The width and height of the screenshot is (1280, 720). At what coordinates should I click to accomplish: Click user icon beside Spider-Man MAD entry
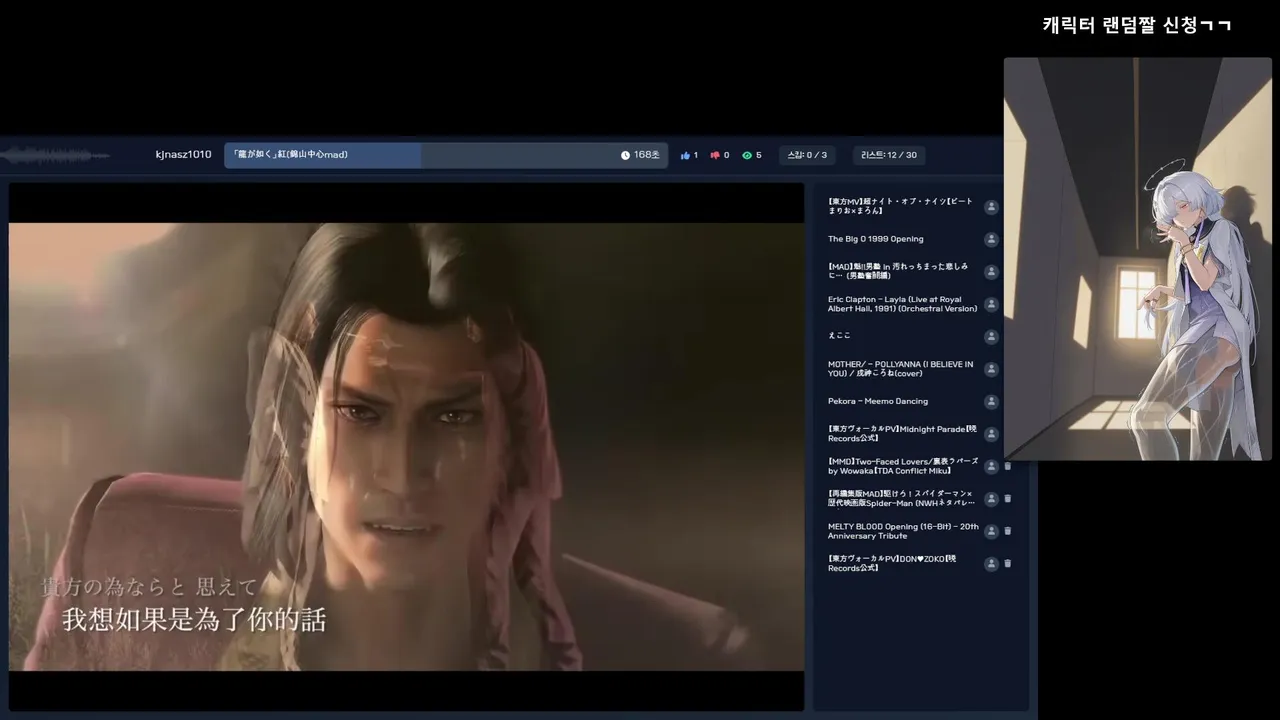tap(991, 499)
